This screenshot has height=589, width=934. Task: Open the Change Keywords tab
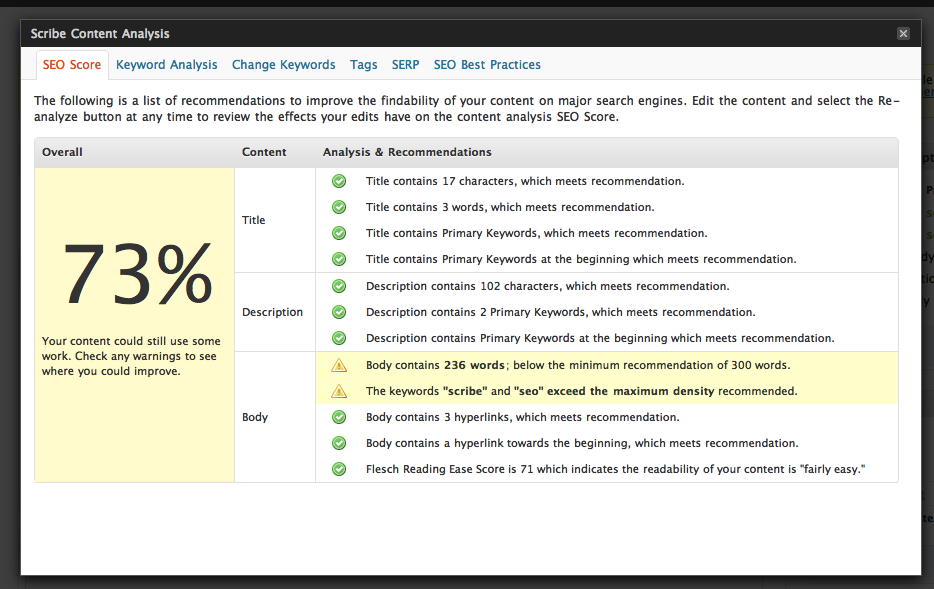284,65
